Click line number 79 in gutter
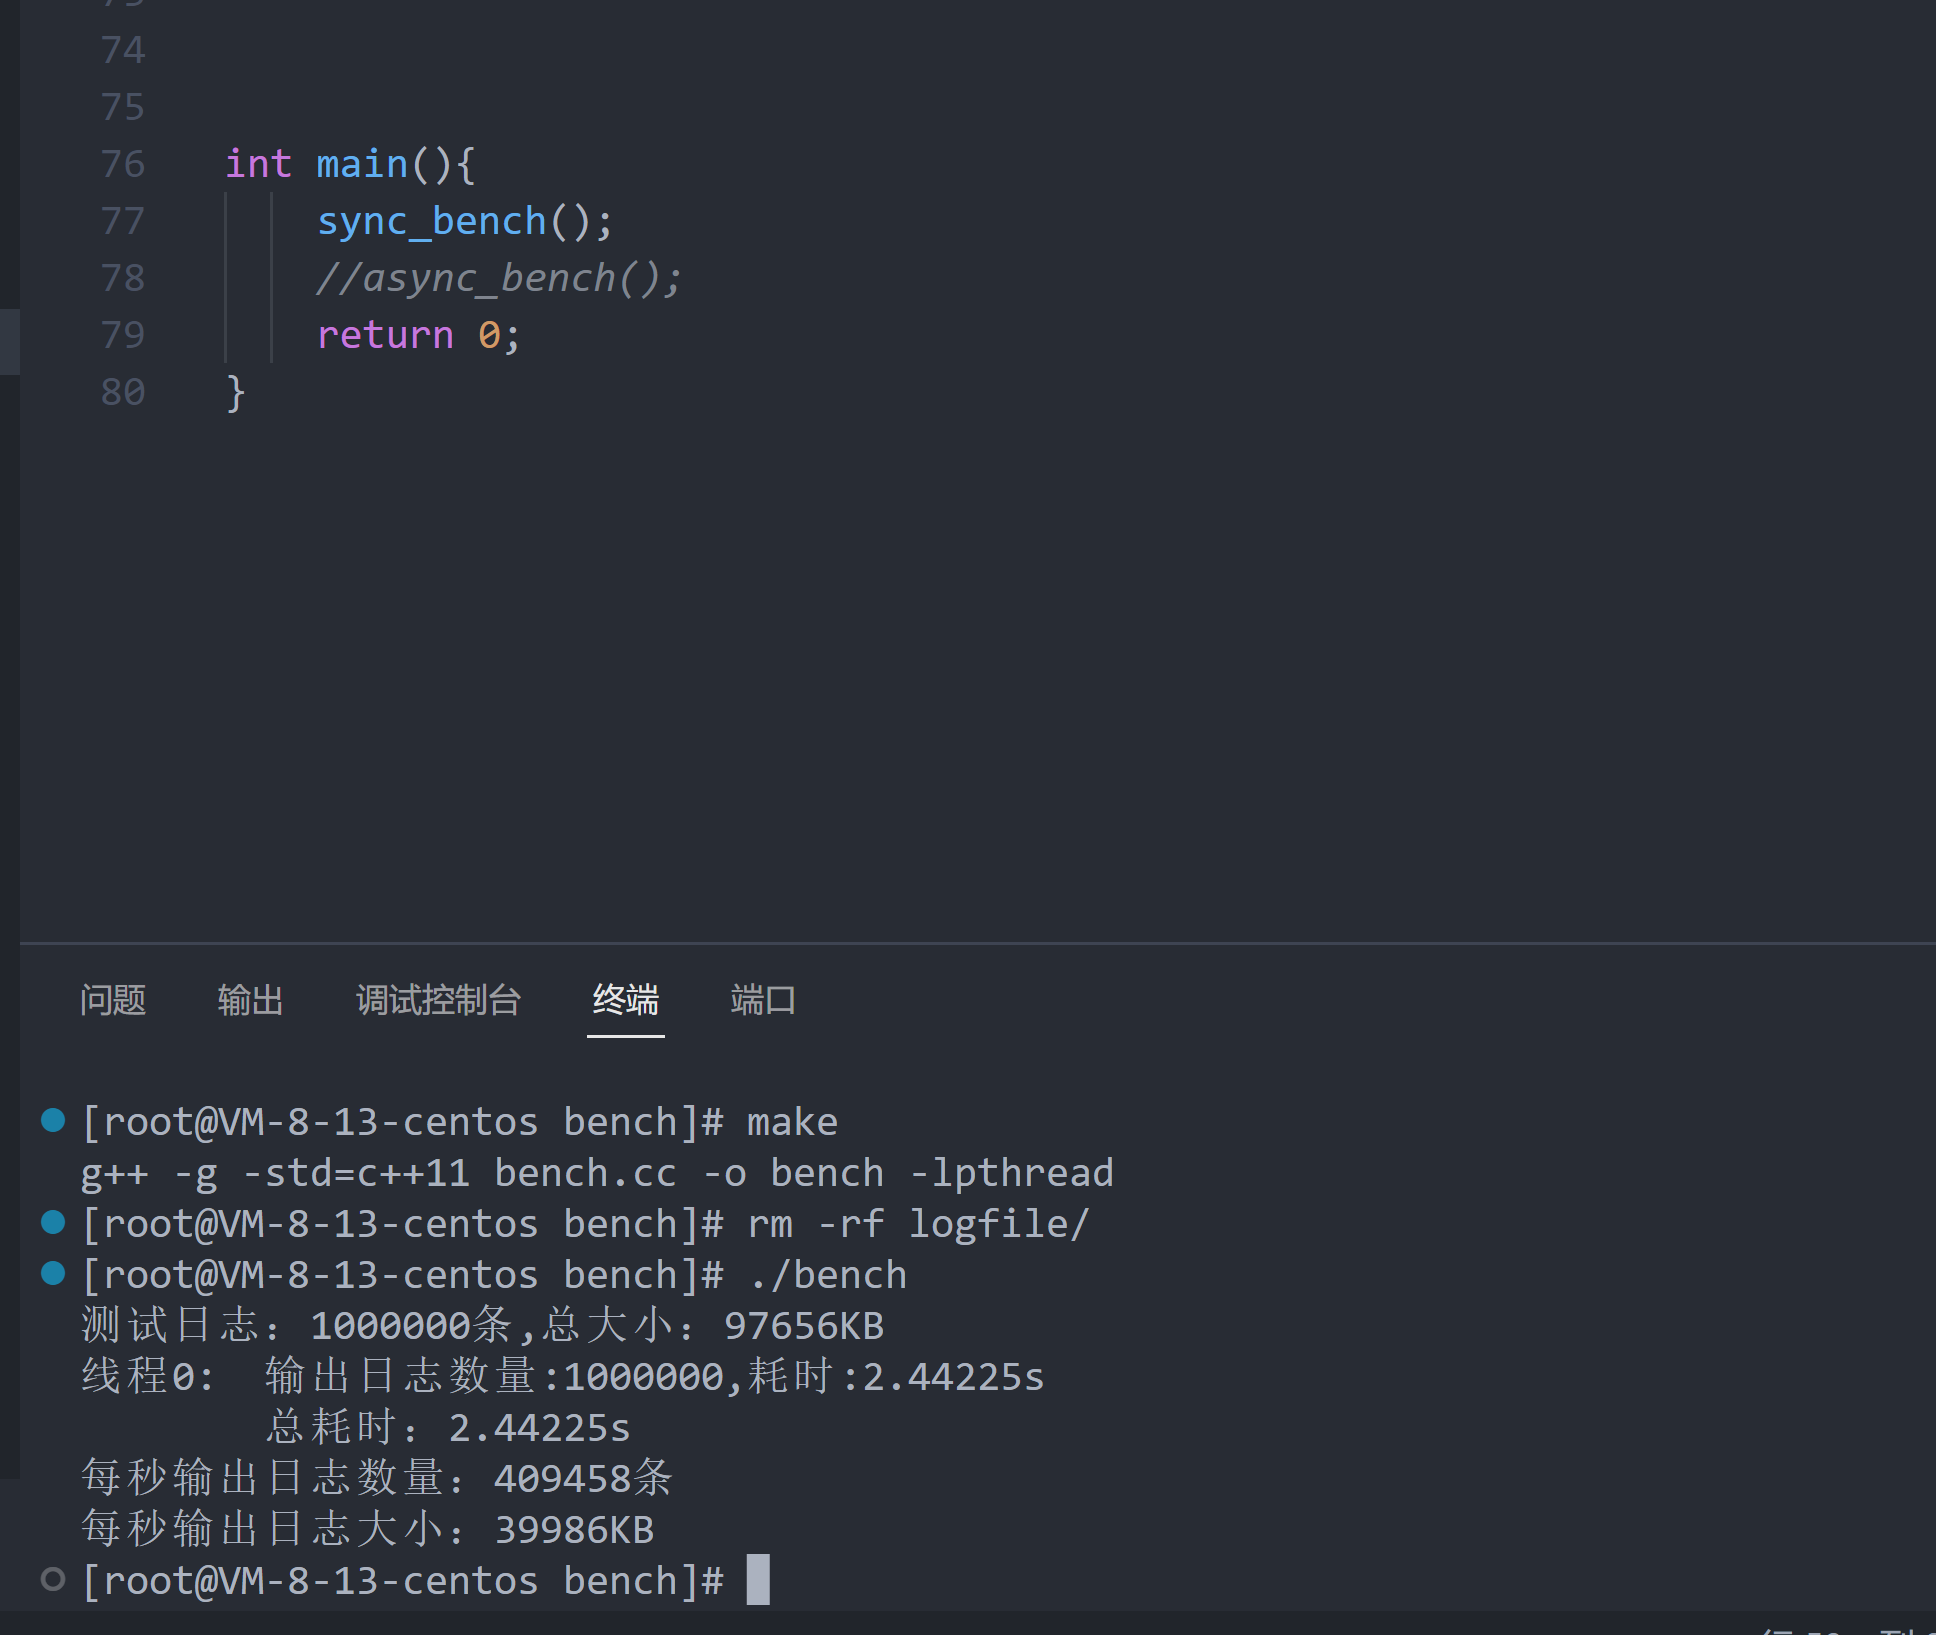The width and height of the screenshot is (1936, 1635). [123, 335]
